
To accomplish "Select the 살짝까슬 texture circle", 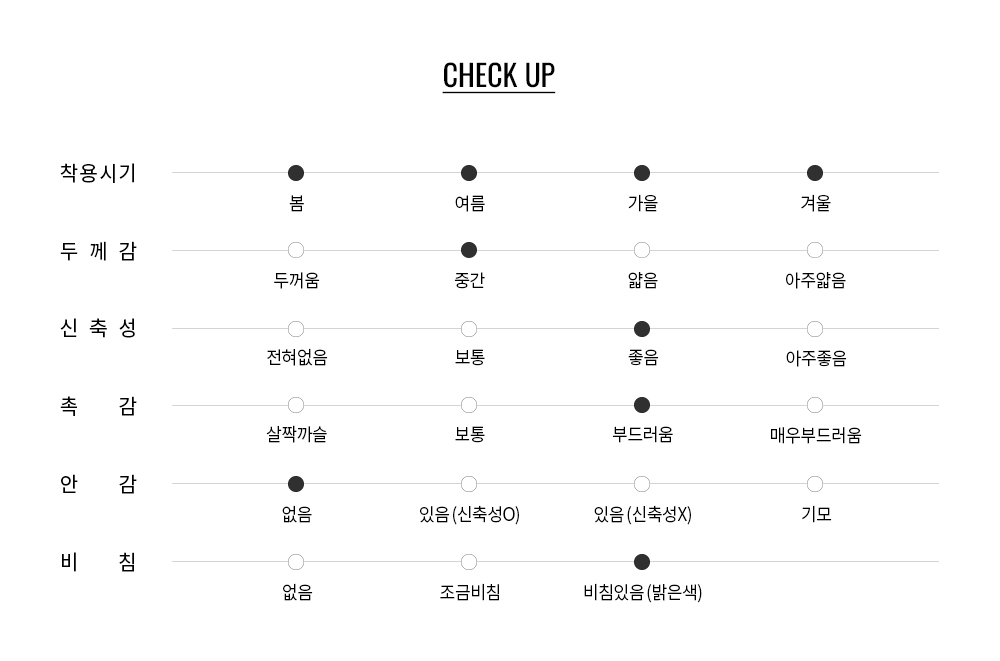I will [x=296, y=405].
